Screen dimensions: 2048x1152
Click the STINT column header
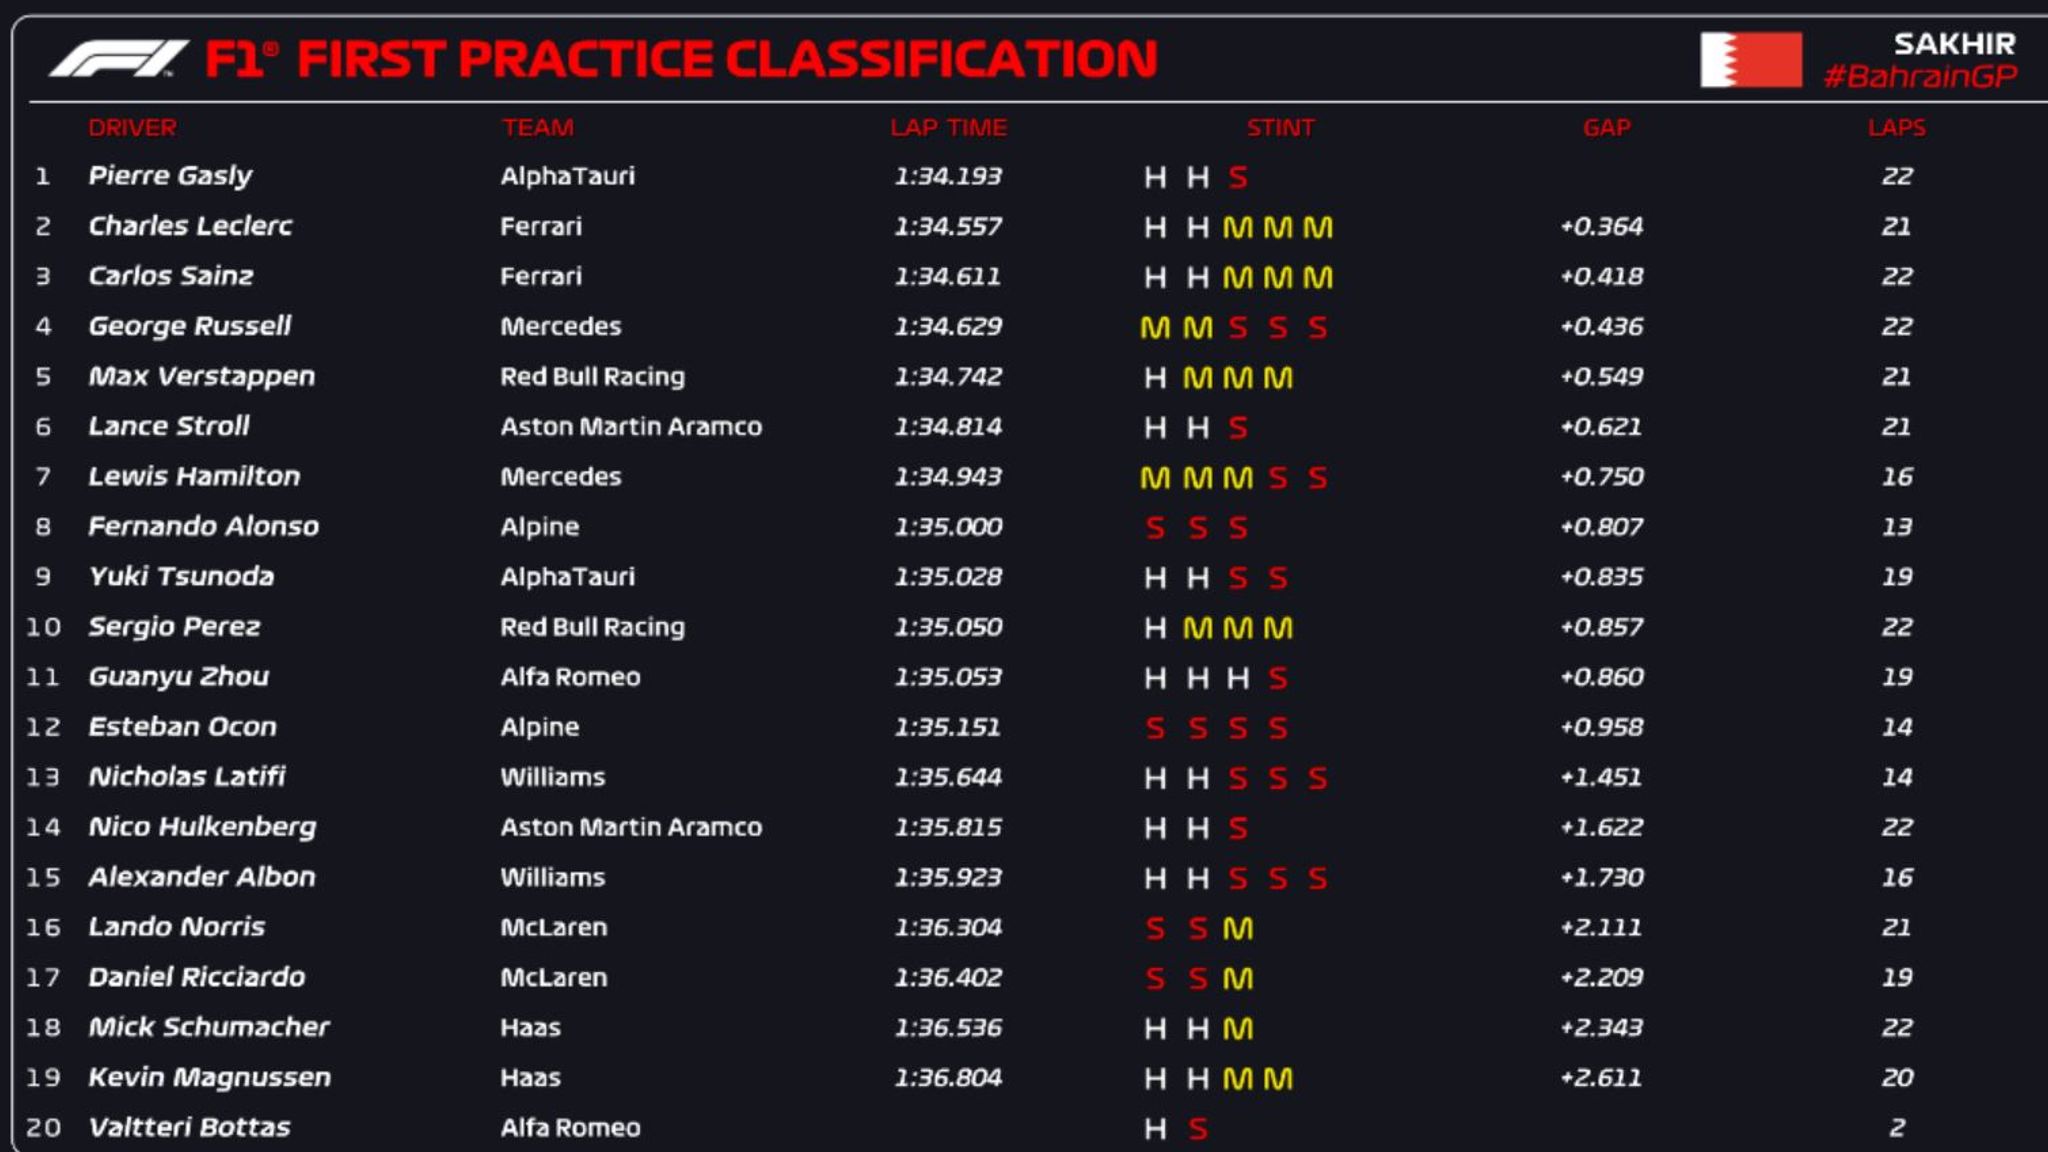coord(1280,128)
